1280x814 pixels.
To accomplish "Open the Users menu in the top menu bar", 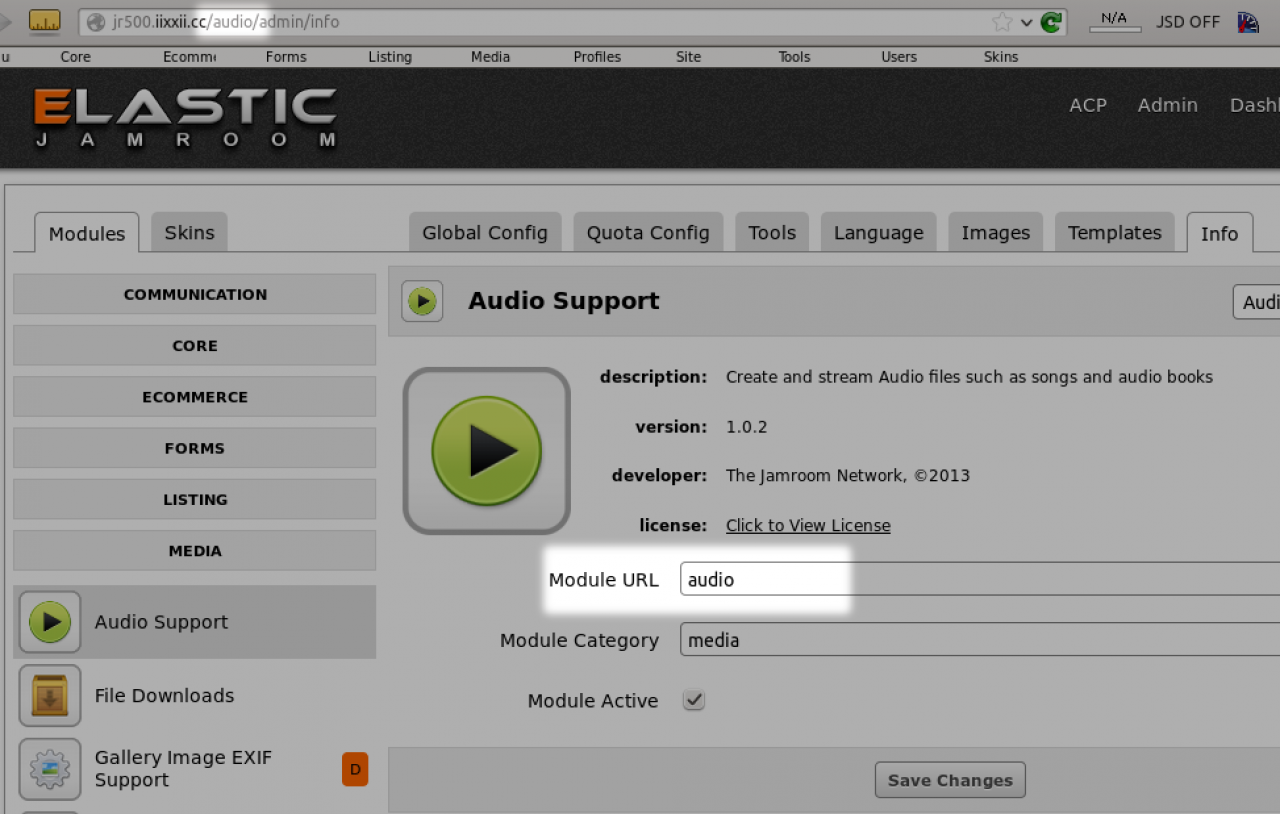I will (899, 57).
